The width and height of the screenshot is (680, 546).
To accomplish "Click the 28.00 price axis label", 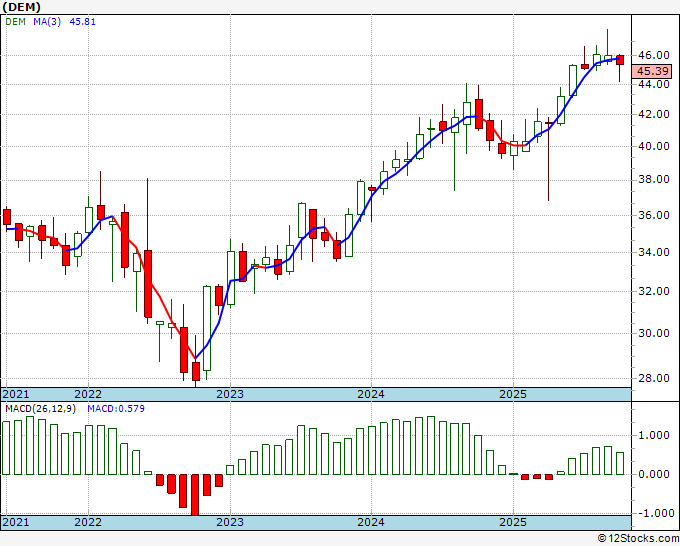I will [x=654, y=378].
